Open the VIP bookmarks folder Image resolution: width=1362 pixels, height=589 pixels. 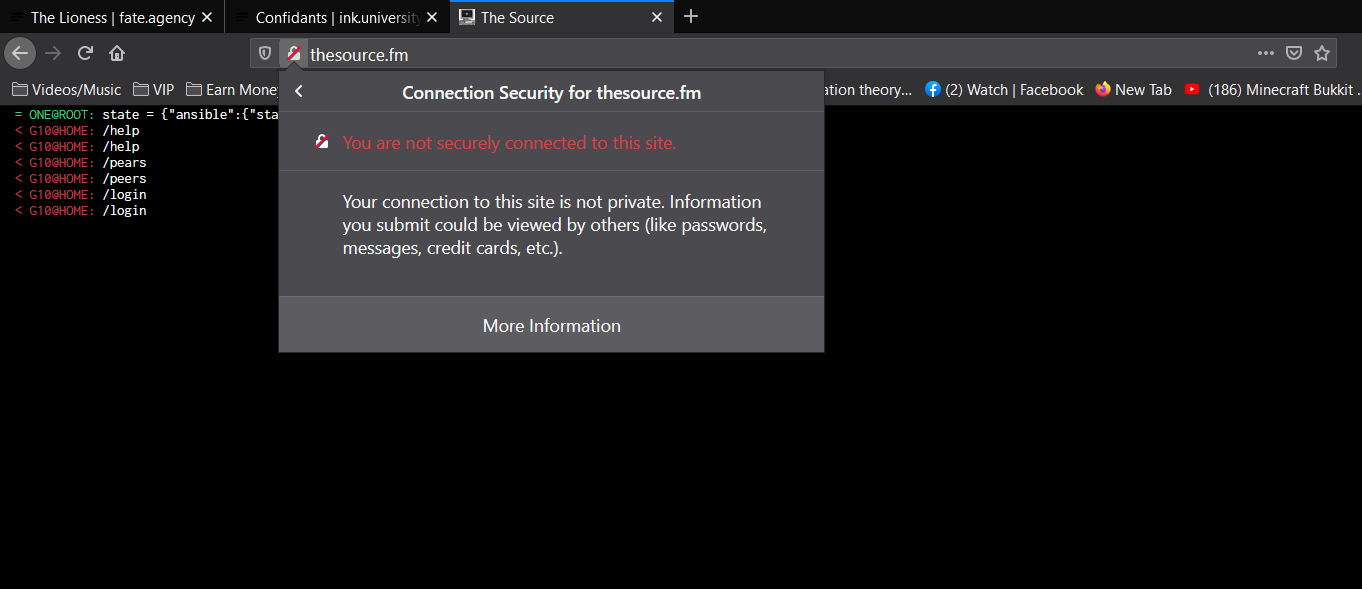tap(154, 89)
